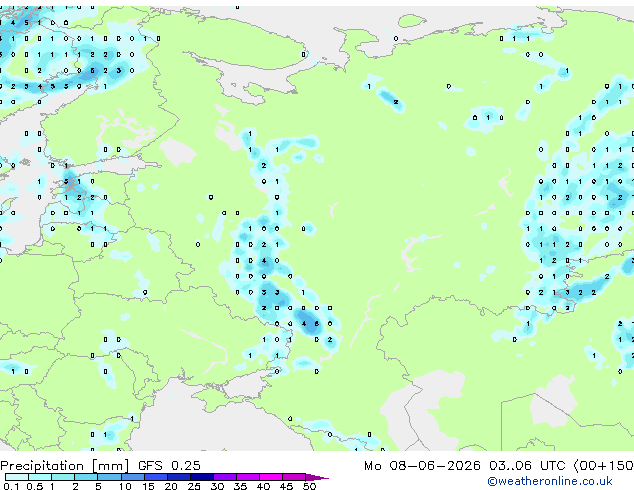Open the weatheronline.co.uk link
This screenshot has width=634, height=490.
[x=550, y=481]
